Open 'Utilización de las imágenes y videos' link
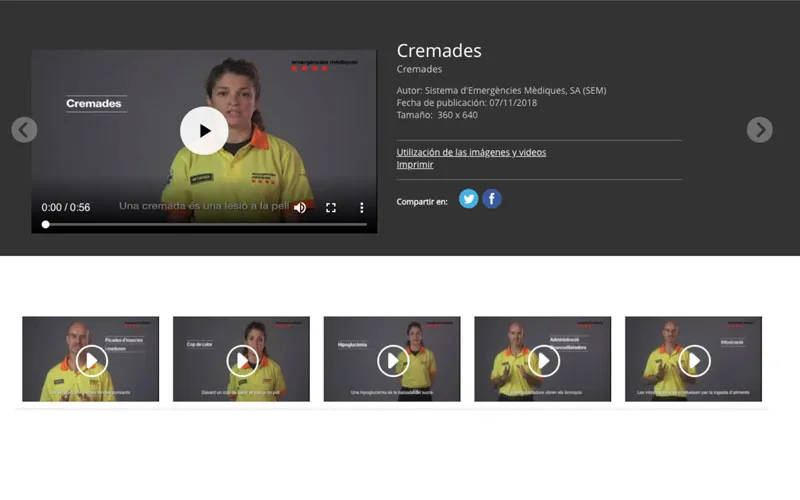 pyautogui.click(x=471, y=152)
